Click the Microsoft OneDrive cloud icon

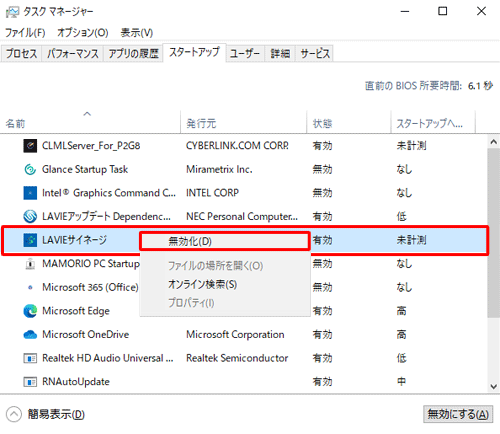[30, 335]
